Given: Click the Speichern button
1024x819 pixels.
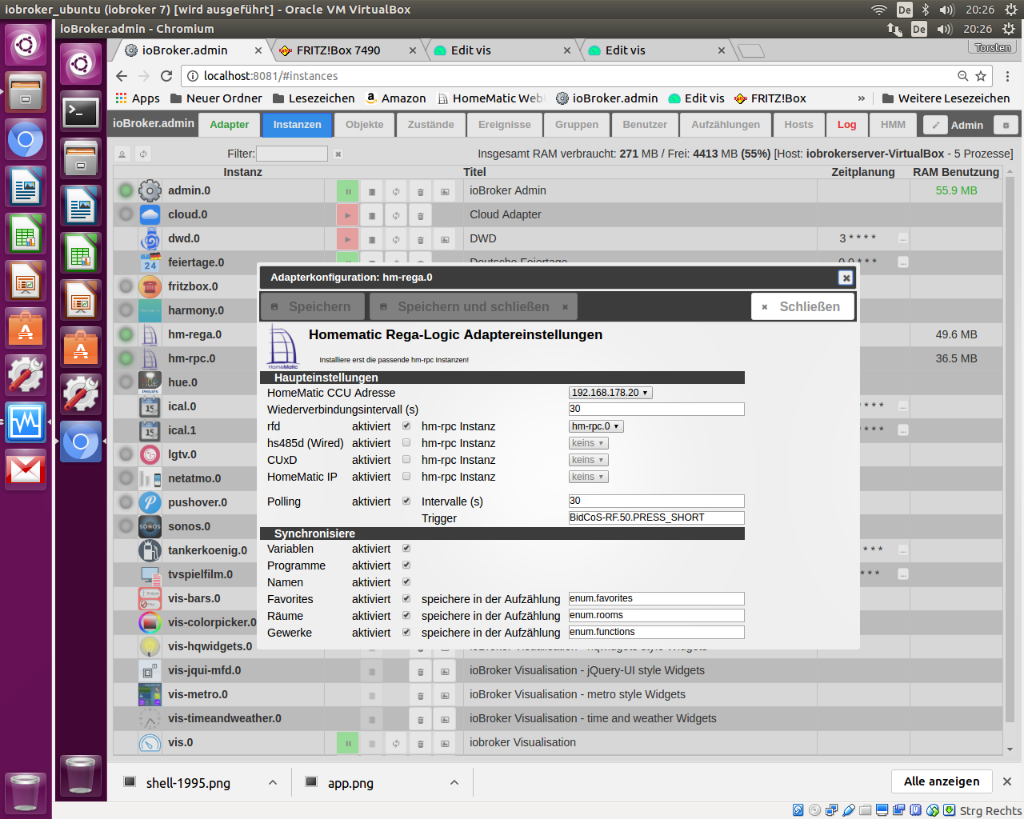Looking at the screenshot, I should (x=312, y=307).
